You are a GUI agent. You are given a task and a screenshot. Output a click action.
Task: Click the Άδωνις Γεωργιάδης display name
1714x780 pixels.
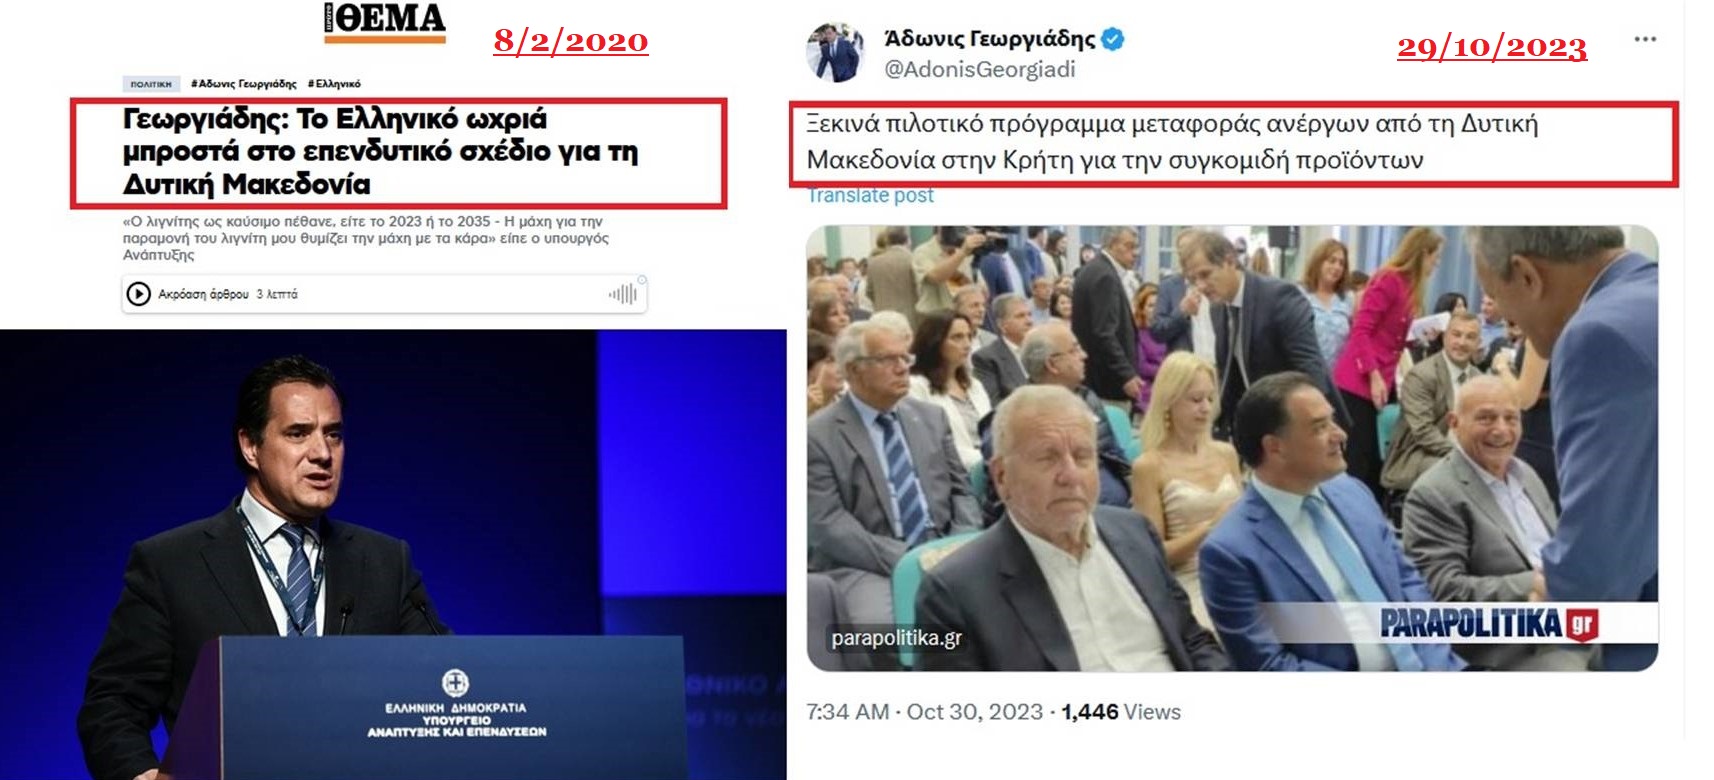(990, 39)
